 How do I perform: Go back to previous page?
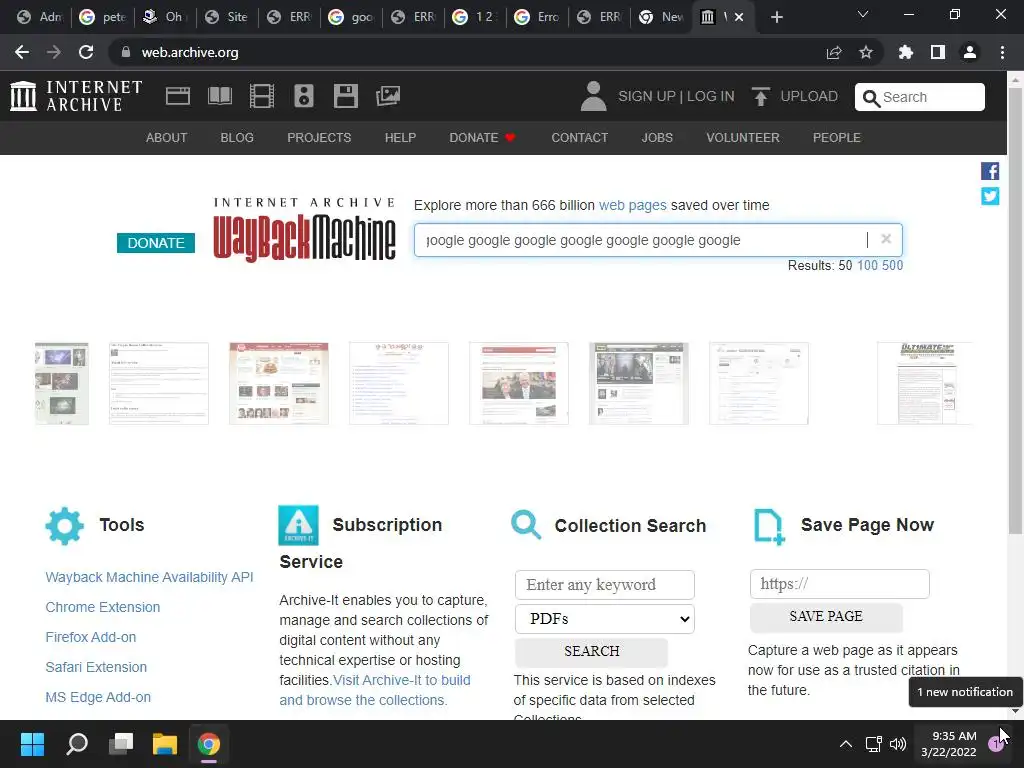click(x=22, y=52)
